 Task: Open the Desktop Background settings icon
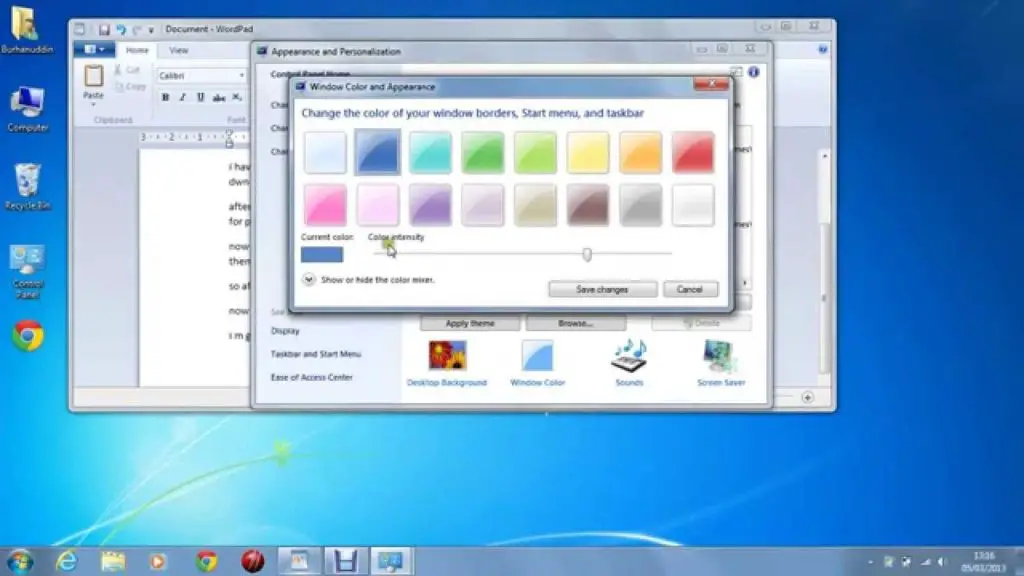[447, 363]
